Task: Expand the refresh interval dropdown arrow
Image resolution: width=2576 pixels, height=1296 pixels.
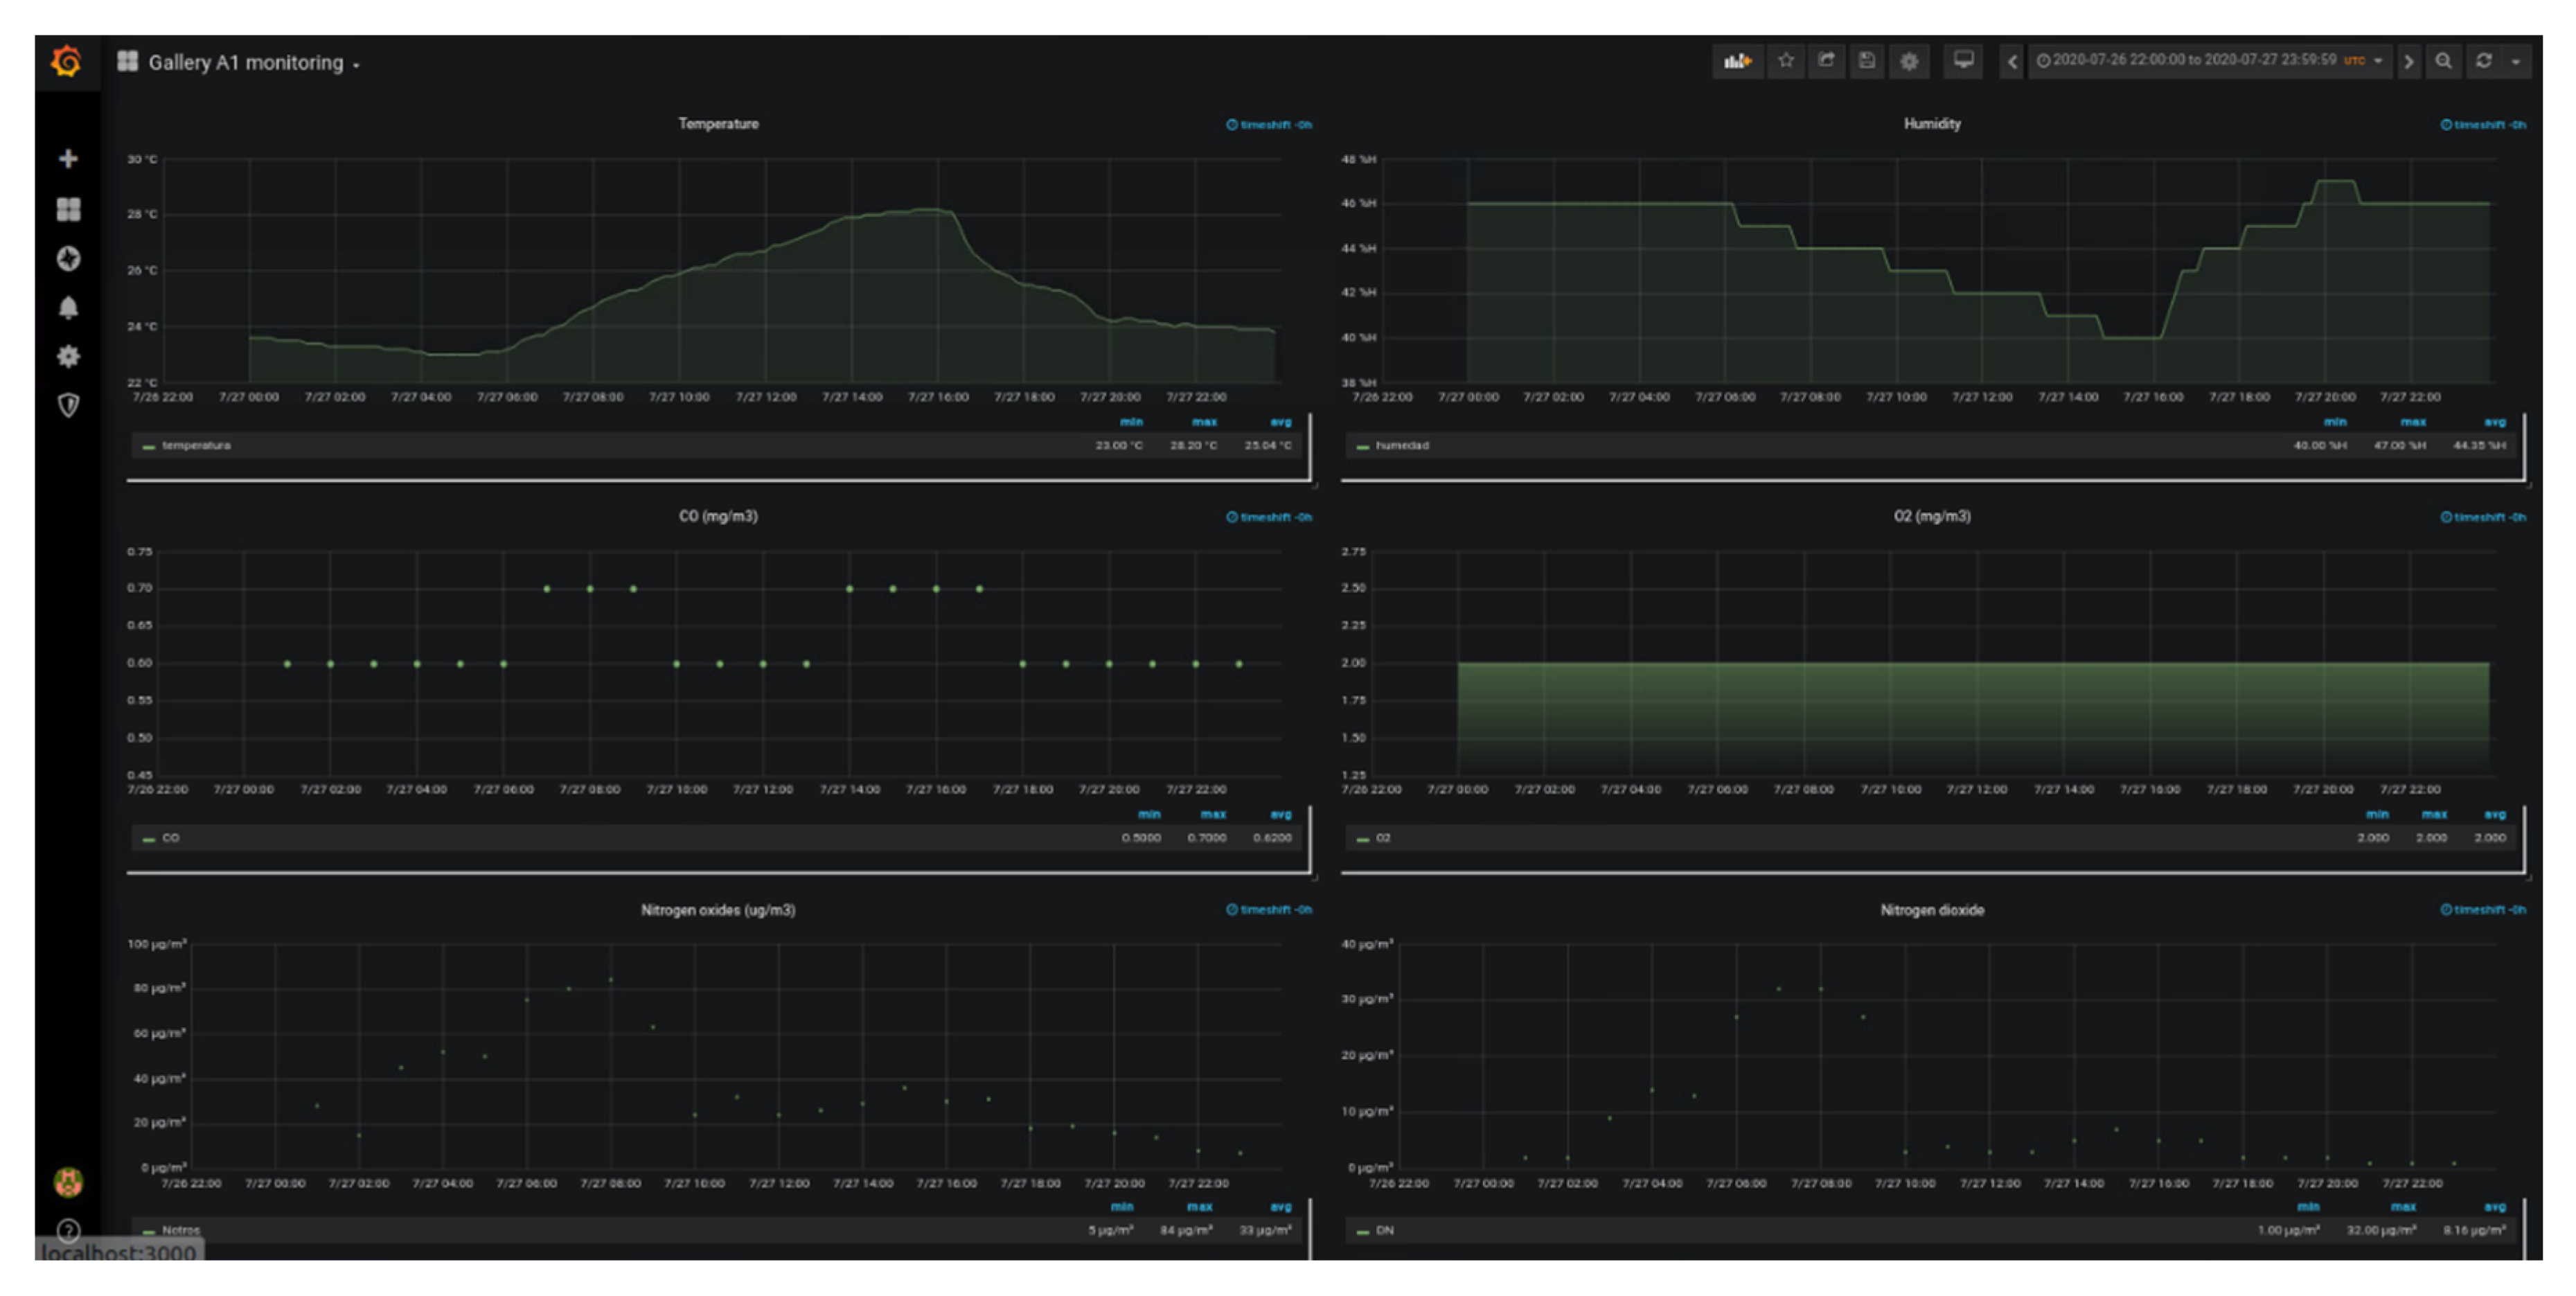Action: coord(2516,62)
